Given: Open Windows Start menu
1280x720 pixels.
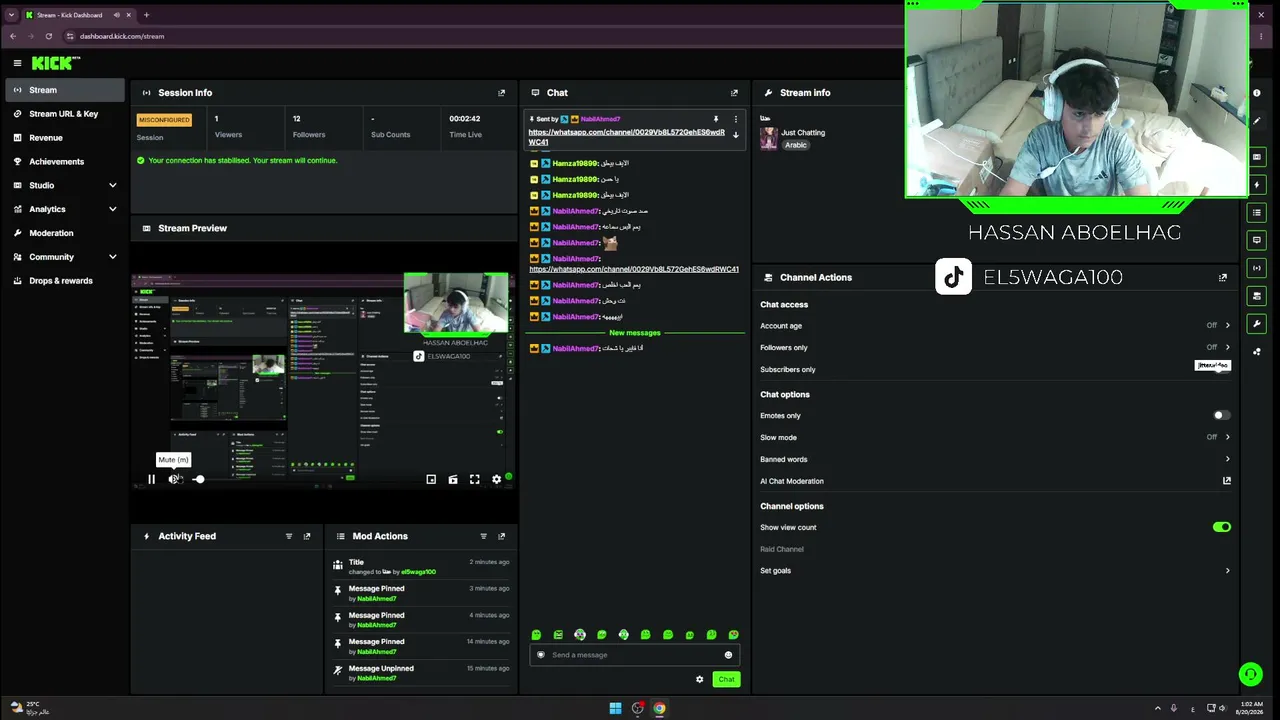Looking at the screenshot, I should pos(615,709).
